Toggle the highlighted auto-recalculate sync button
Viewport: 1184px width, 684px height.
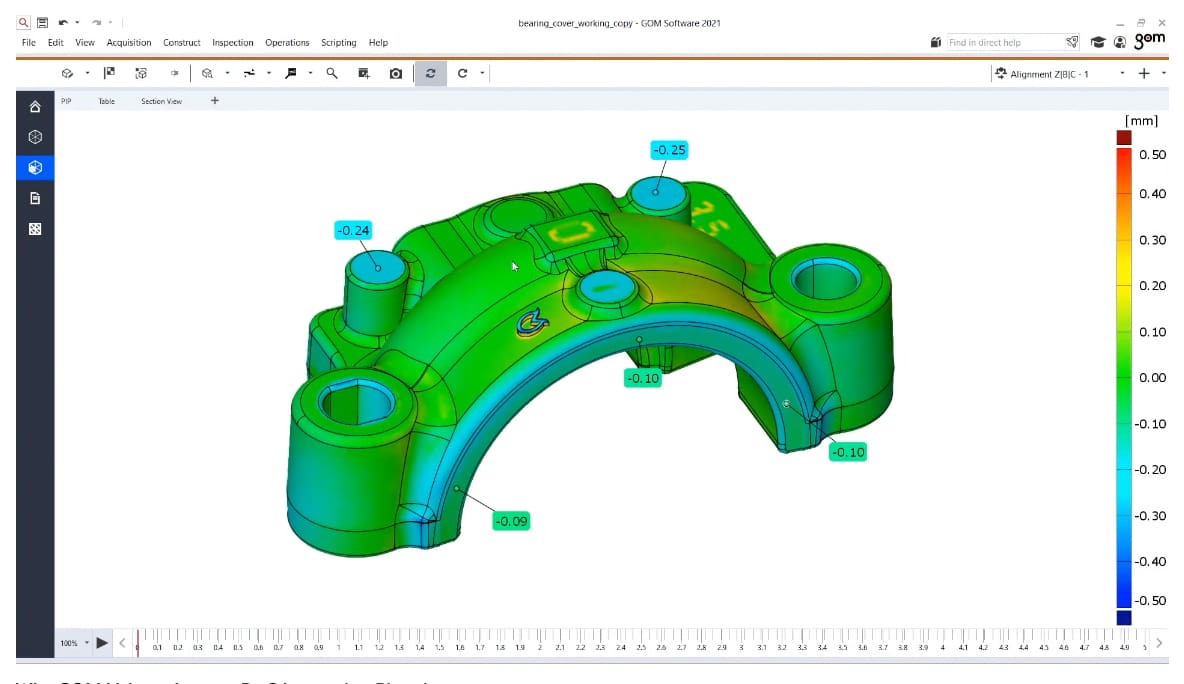click(430, 73)
